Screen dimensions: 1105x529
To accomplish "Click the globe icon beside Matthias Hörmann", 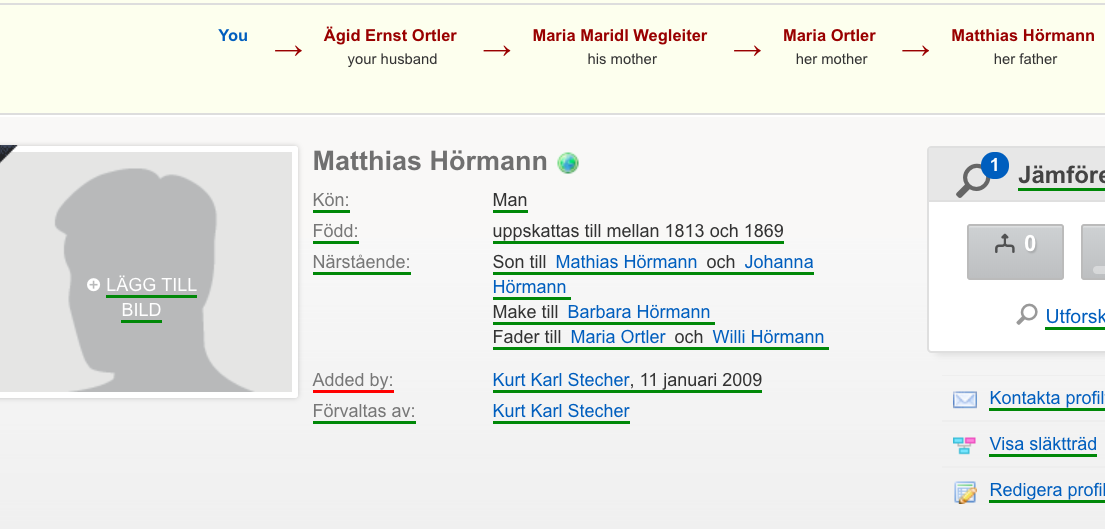I will pos(568,163).
